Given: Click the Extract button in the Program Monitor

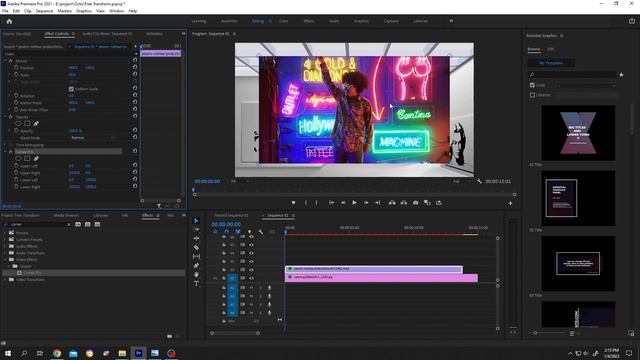Looking at the screenshot, I should (x=404, y=202).
